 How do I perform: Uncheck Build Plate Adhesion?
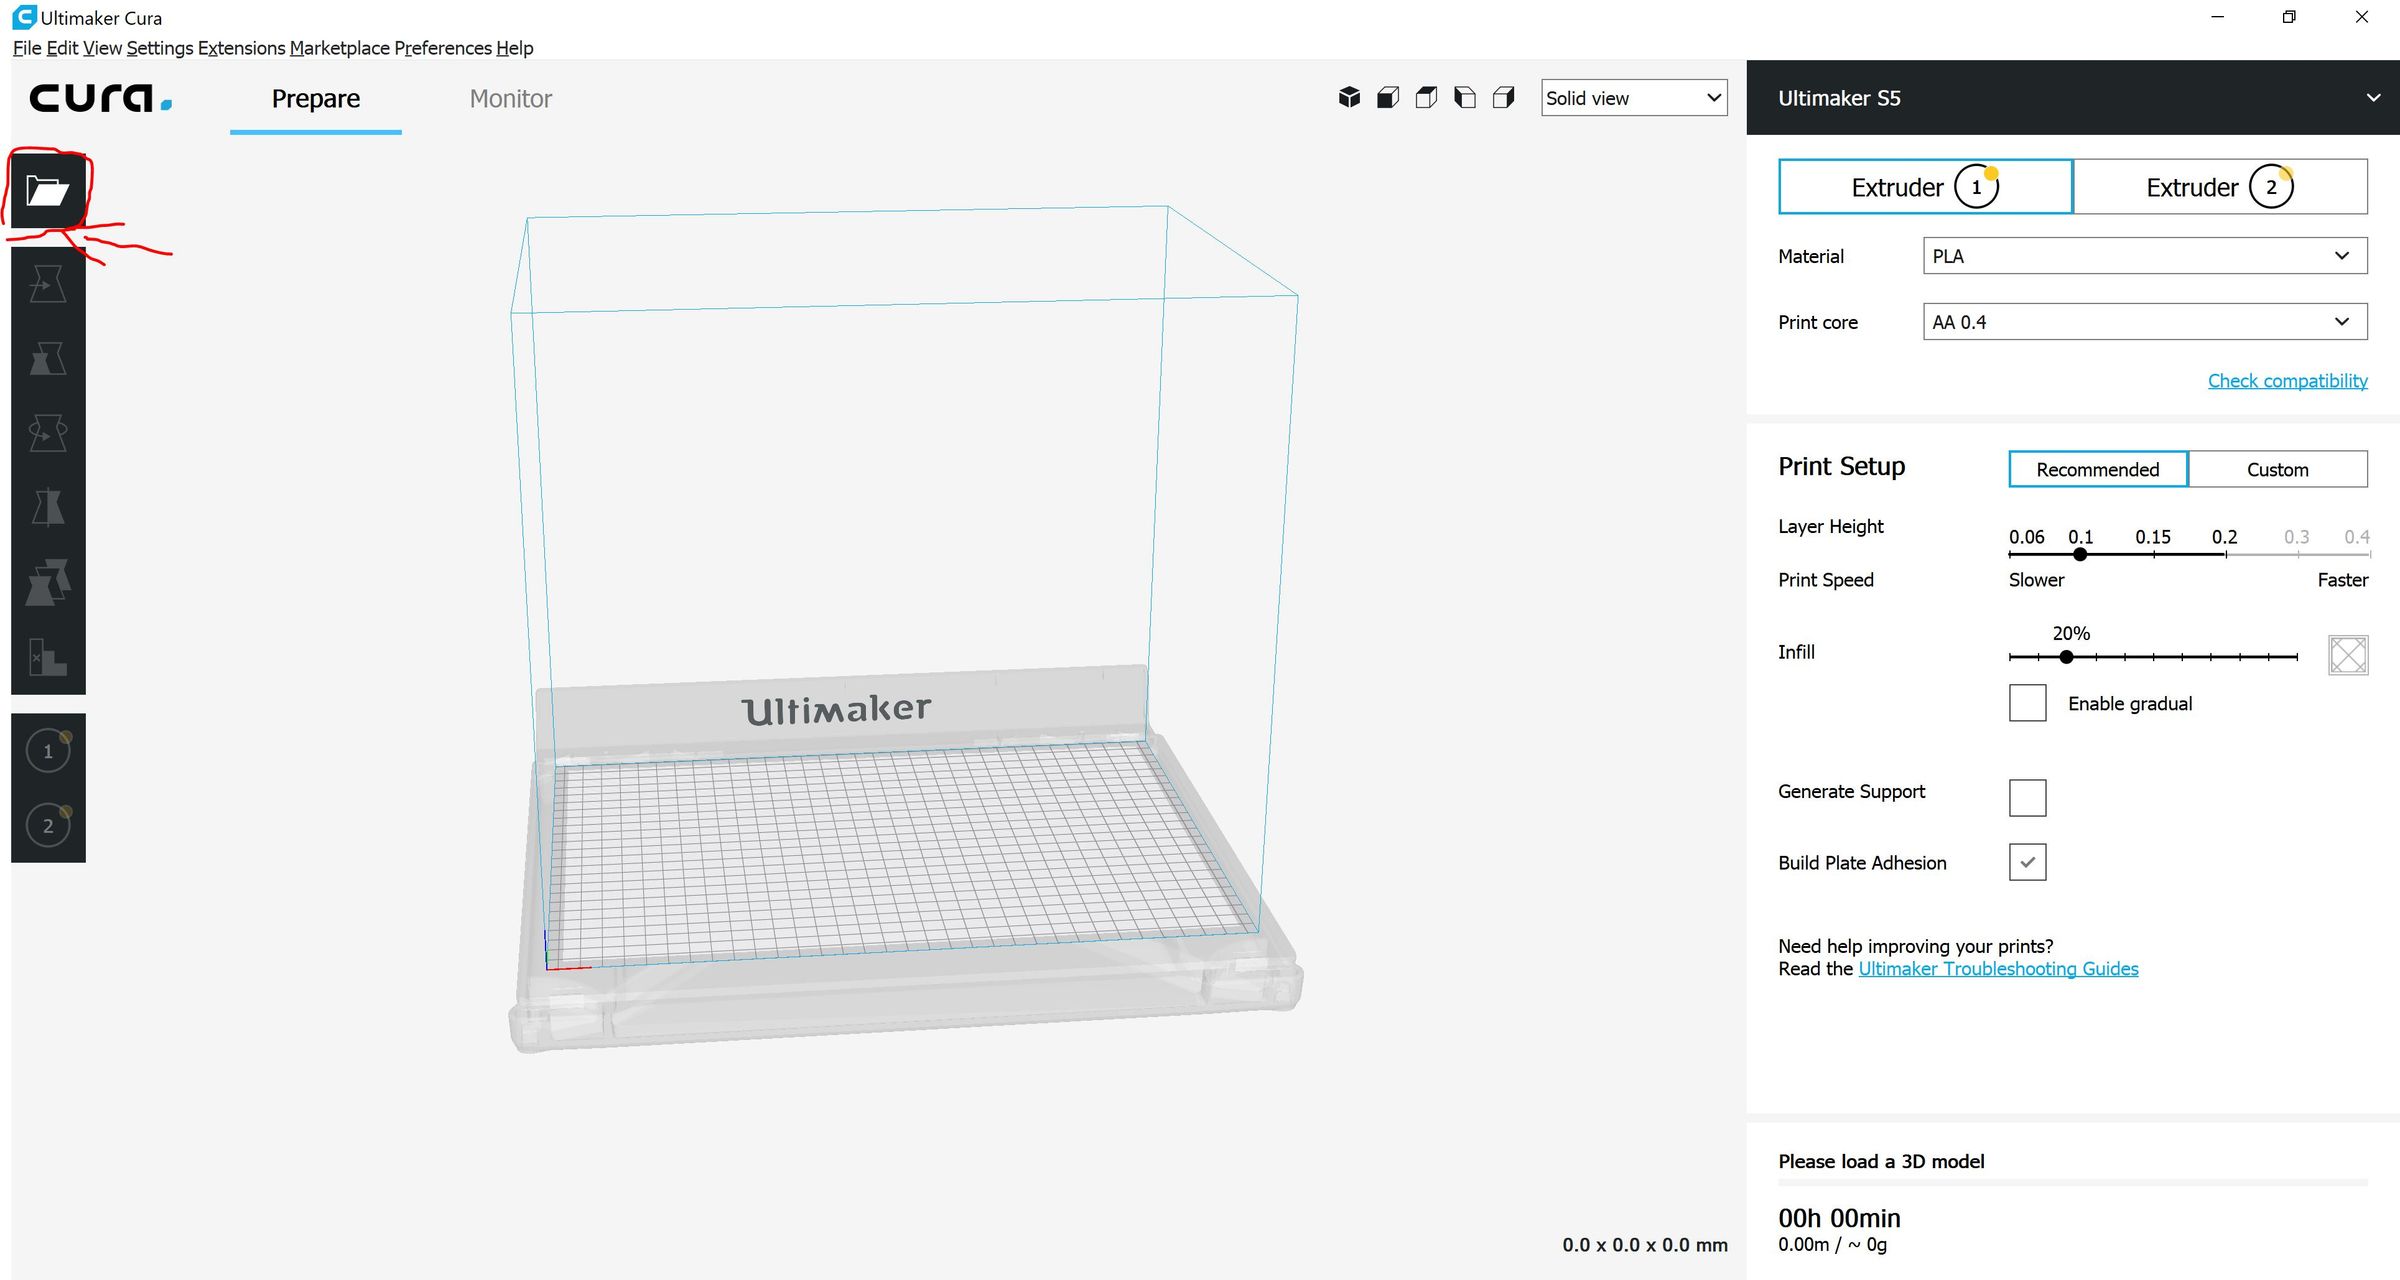pyautogui.click(x=2027, y=862)
